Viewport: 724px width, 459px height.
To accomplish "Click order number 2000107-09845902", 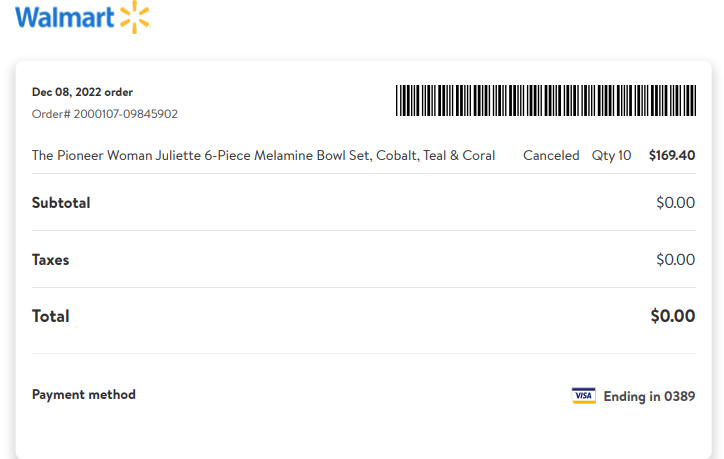I will pyautogui.click(x=126, y=114).
